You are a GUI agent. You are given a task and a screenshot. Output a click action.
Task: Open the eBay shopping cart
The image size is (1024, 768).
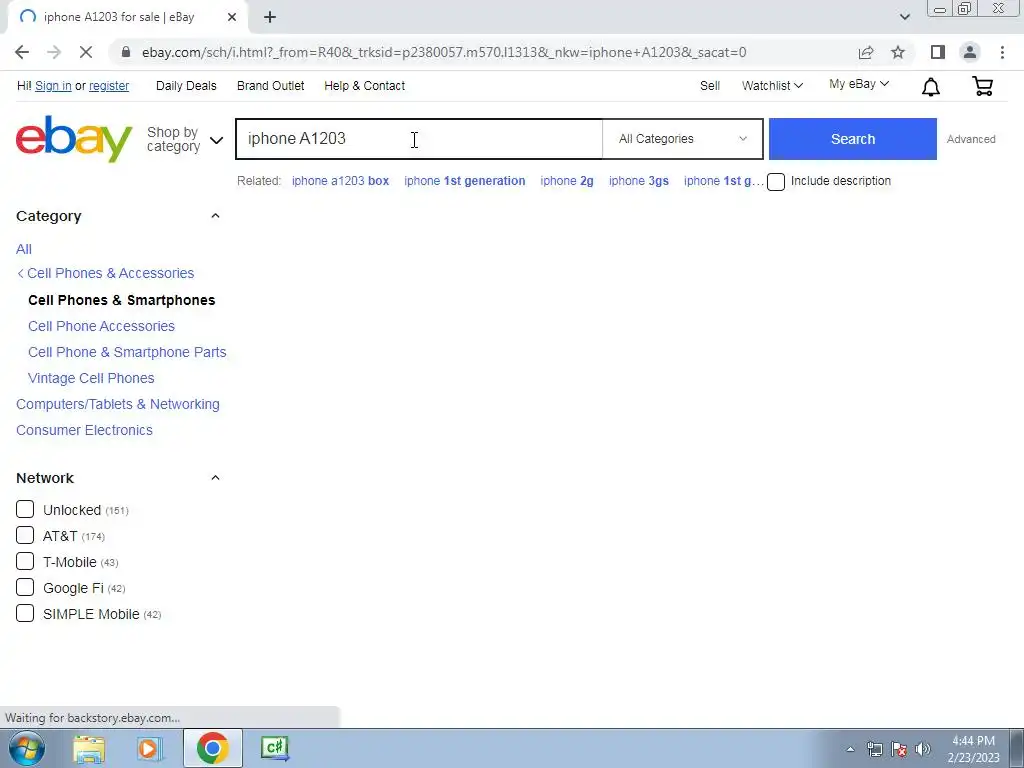(982, 86)
